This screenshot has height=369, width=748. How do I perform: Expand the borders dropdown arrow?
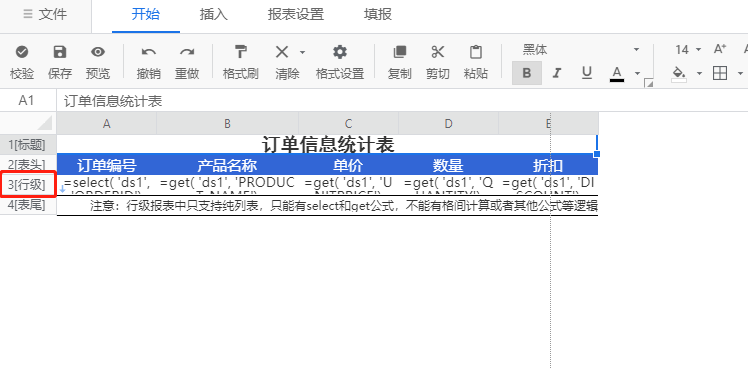click(x=740, y=73)
